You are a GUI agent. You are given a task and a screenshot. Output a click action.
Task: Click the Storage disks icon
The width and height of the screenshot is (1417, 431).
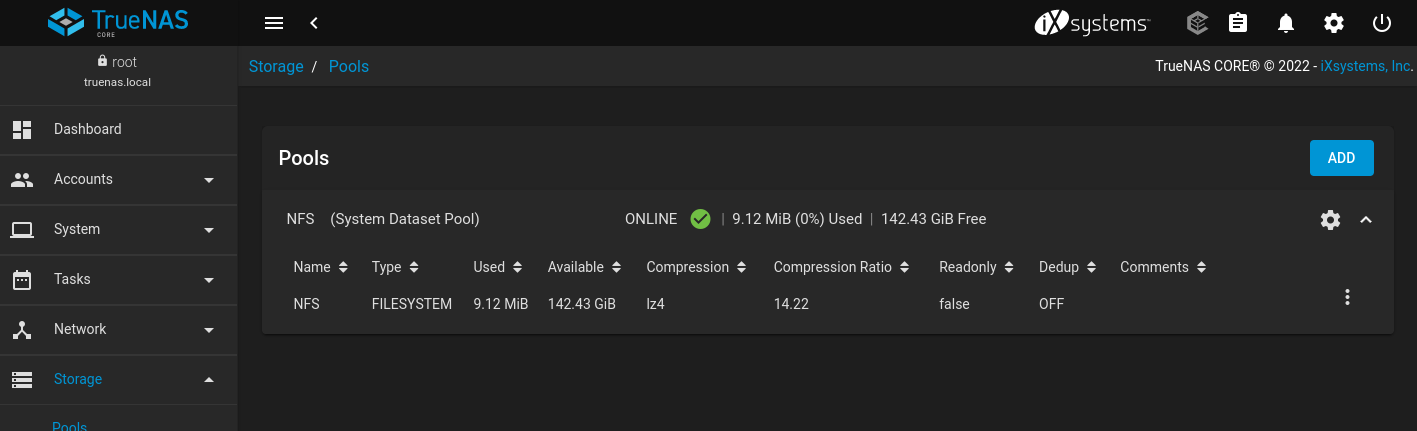pos(22,379)
